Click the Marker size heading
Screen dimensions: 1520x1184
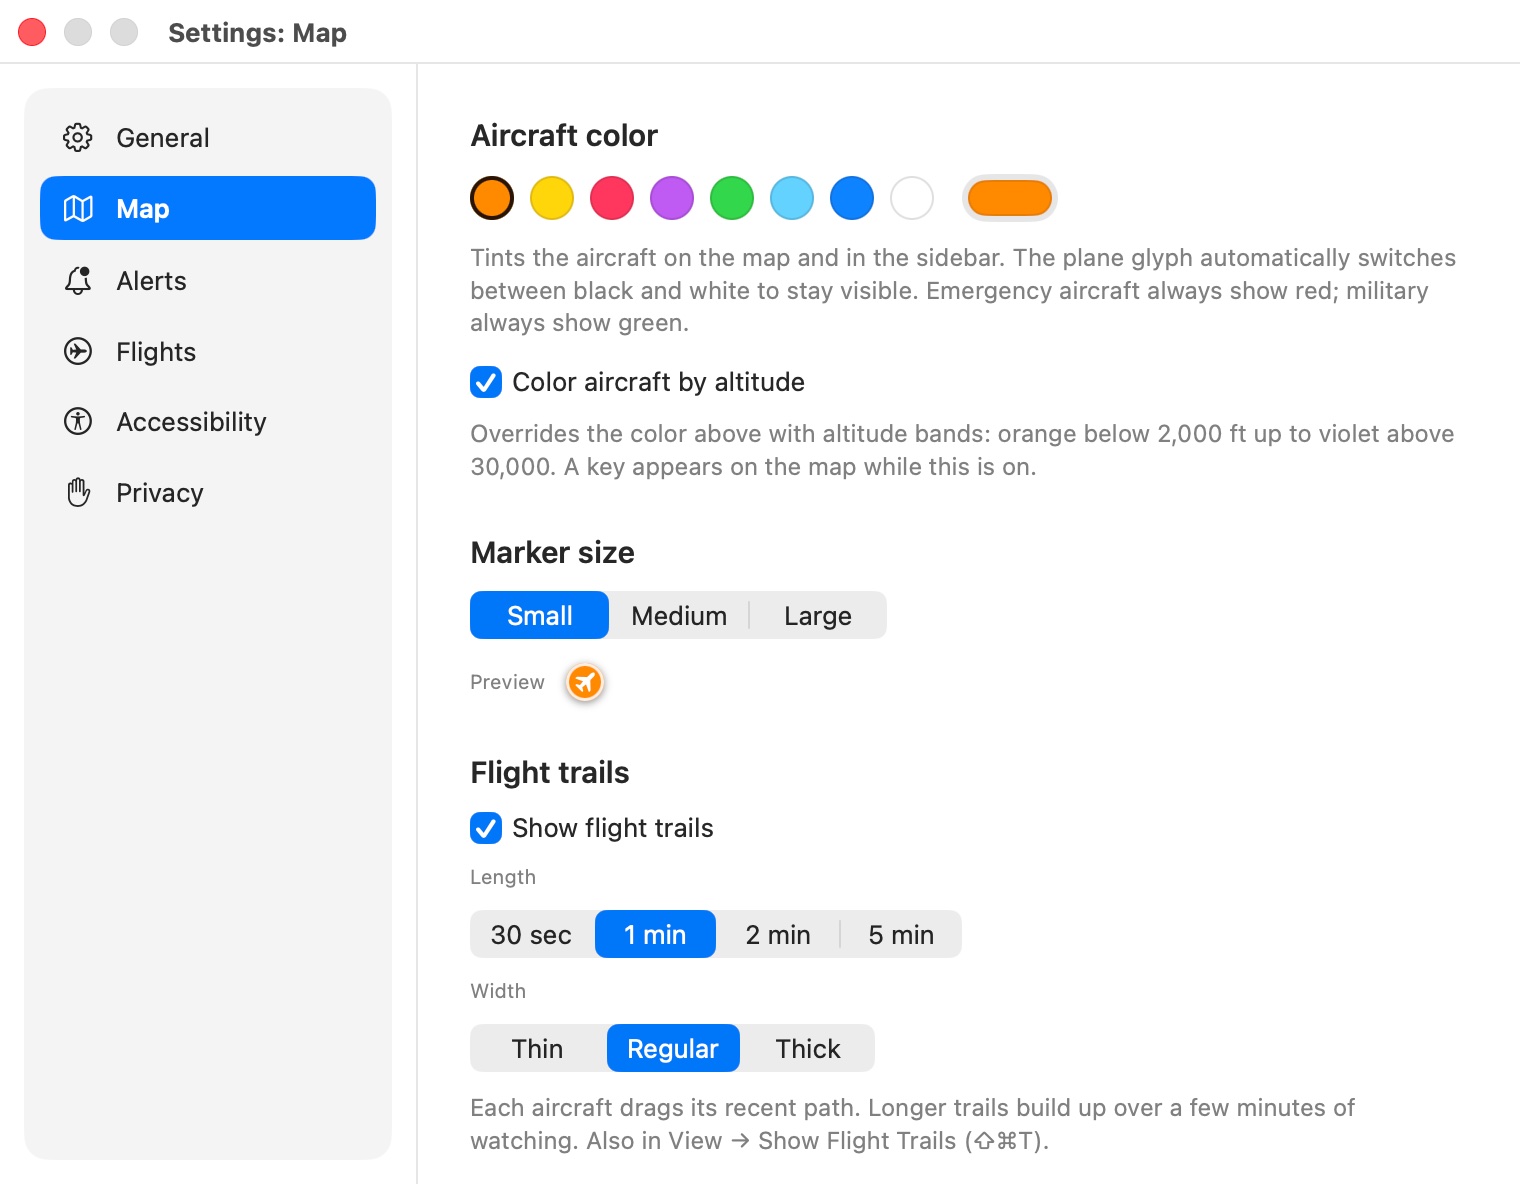pos(552,552)
